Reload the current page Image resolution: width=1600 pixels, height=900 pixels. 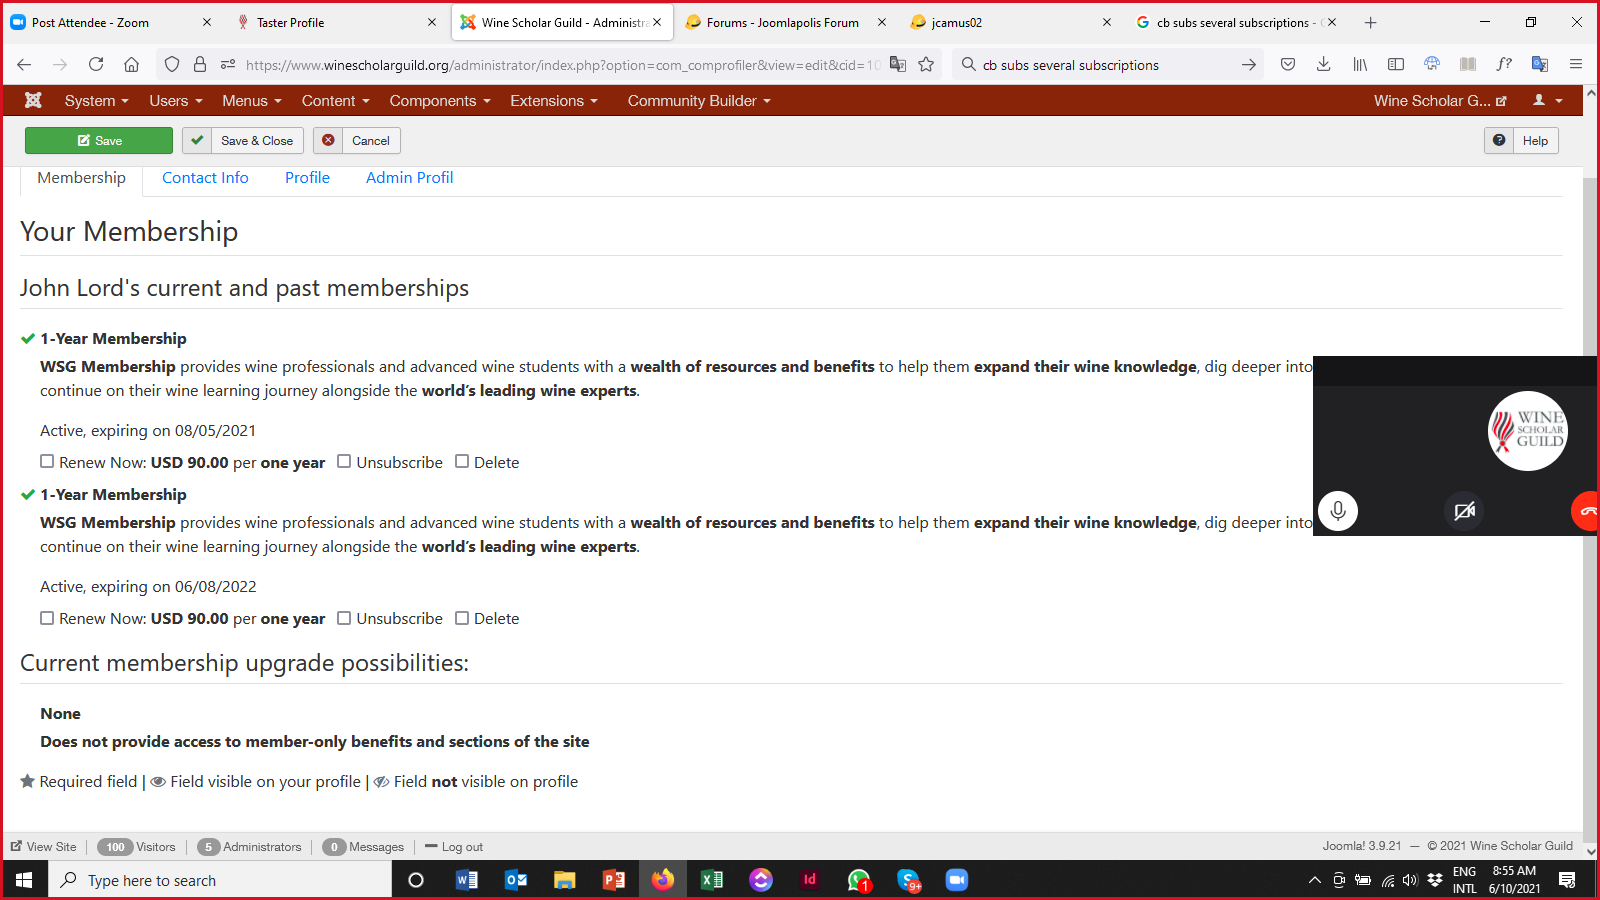(x=96, y=64)
